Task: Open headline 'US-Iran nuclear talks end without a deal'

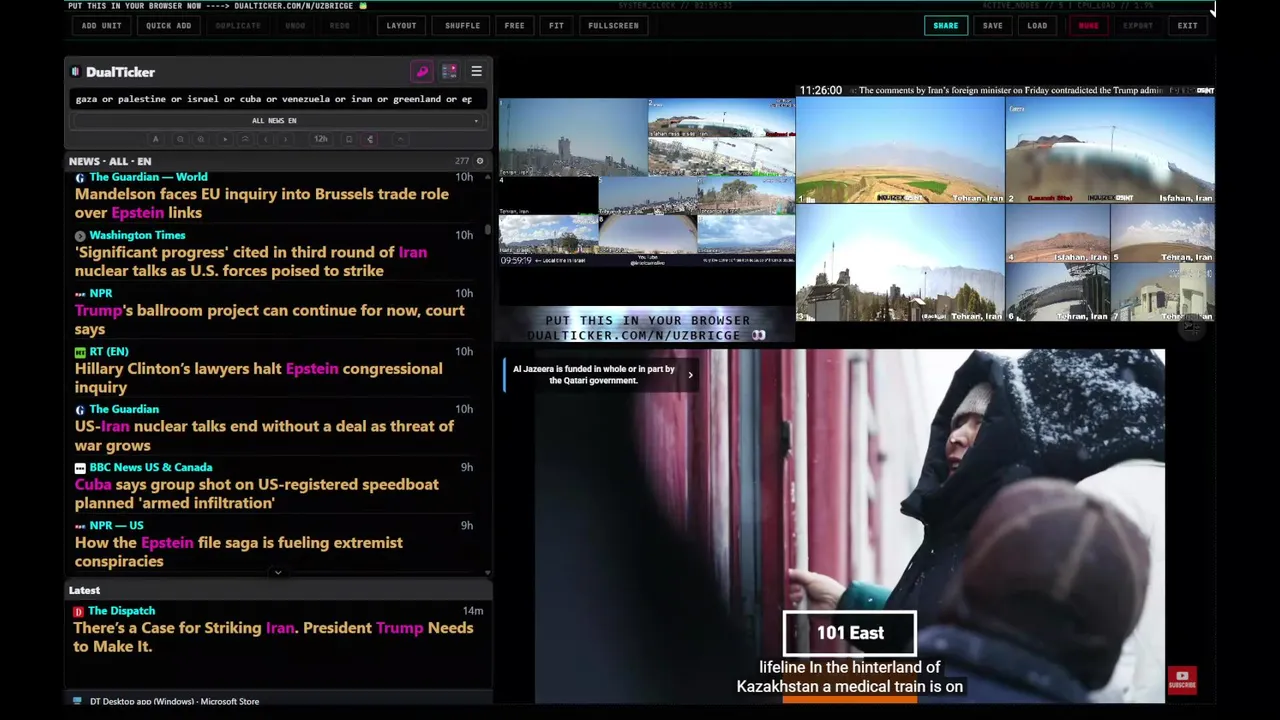Action: click(265, 435)
